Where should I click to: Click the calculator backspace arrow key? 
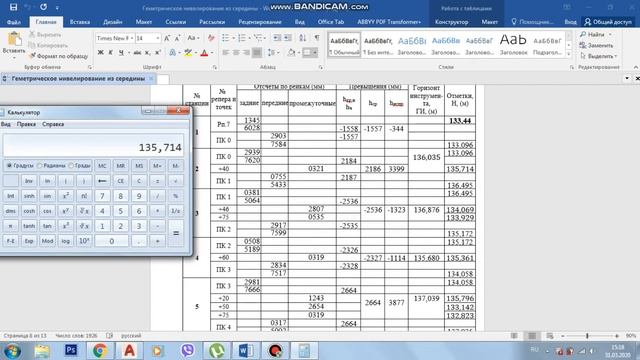[x=102, y=181]
